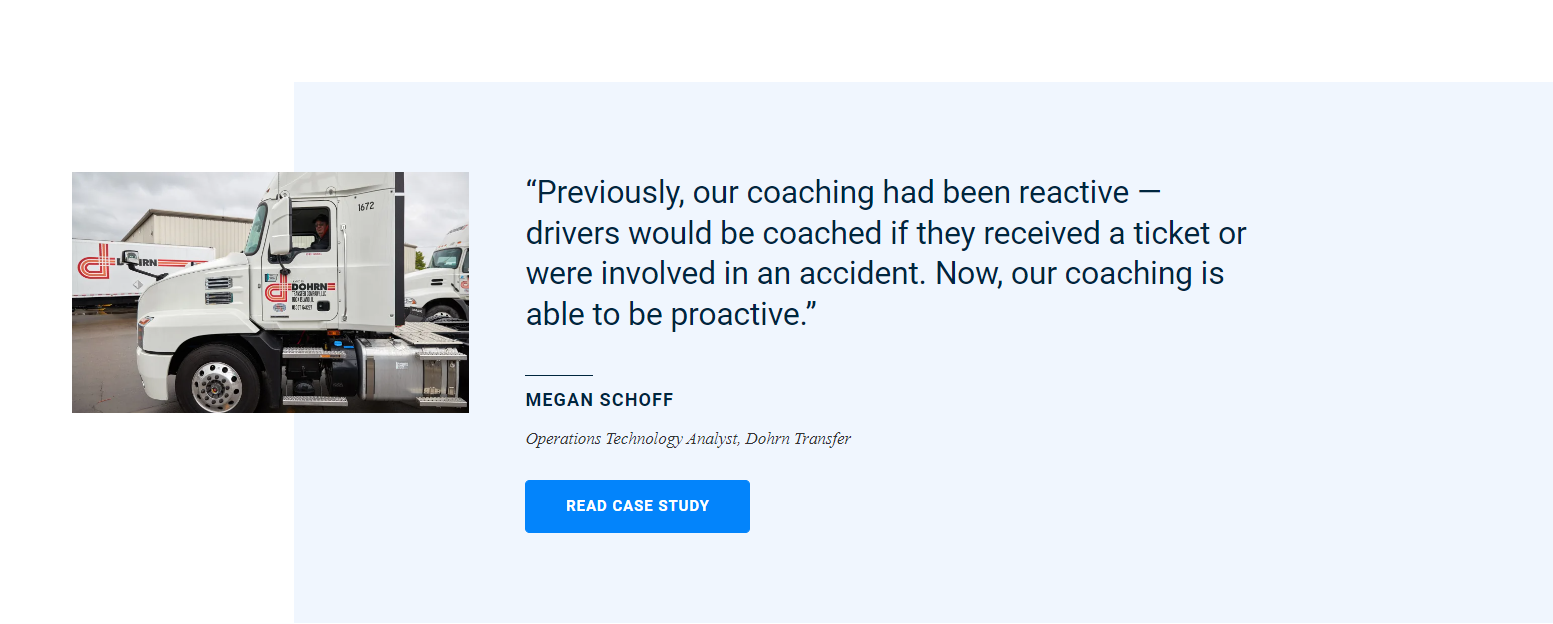Click the metal cab steps below the door
Viewport: 1553px width, 624px height.
tap(314, 377)
